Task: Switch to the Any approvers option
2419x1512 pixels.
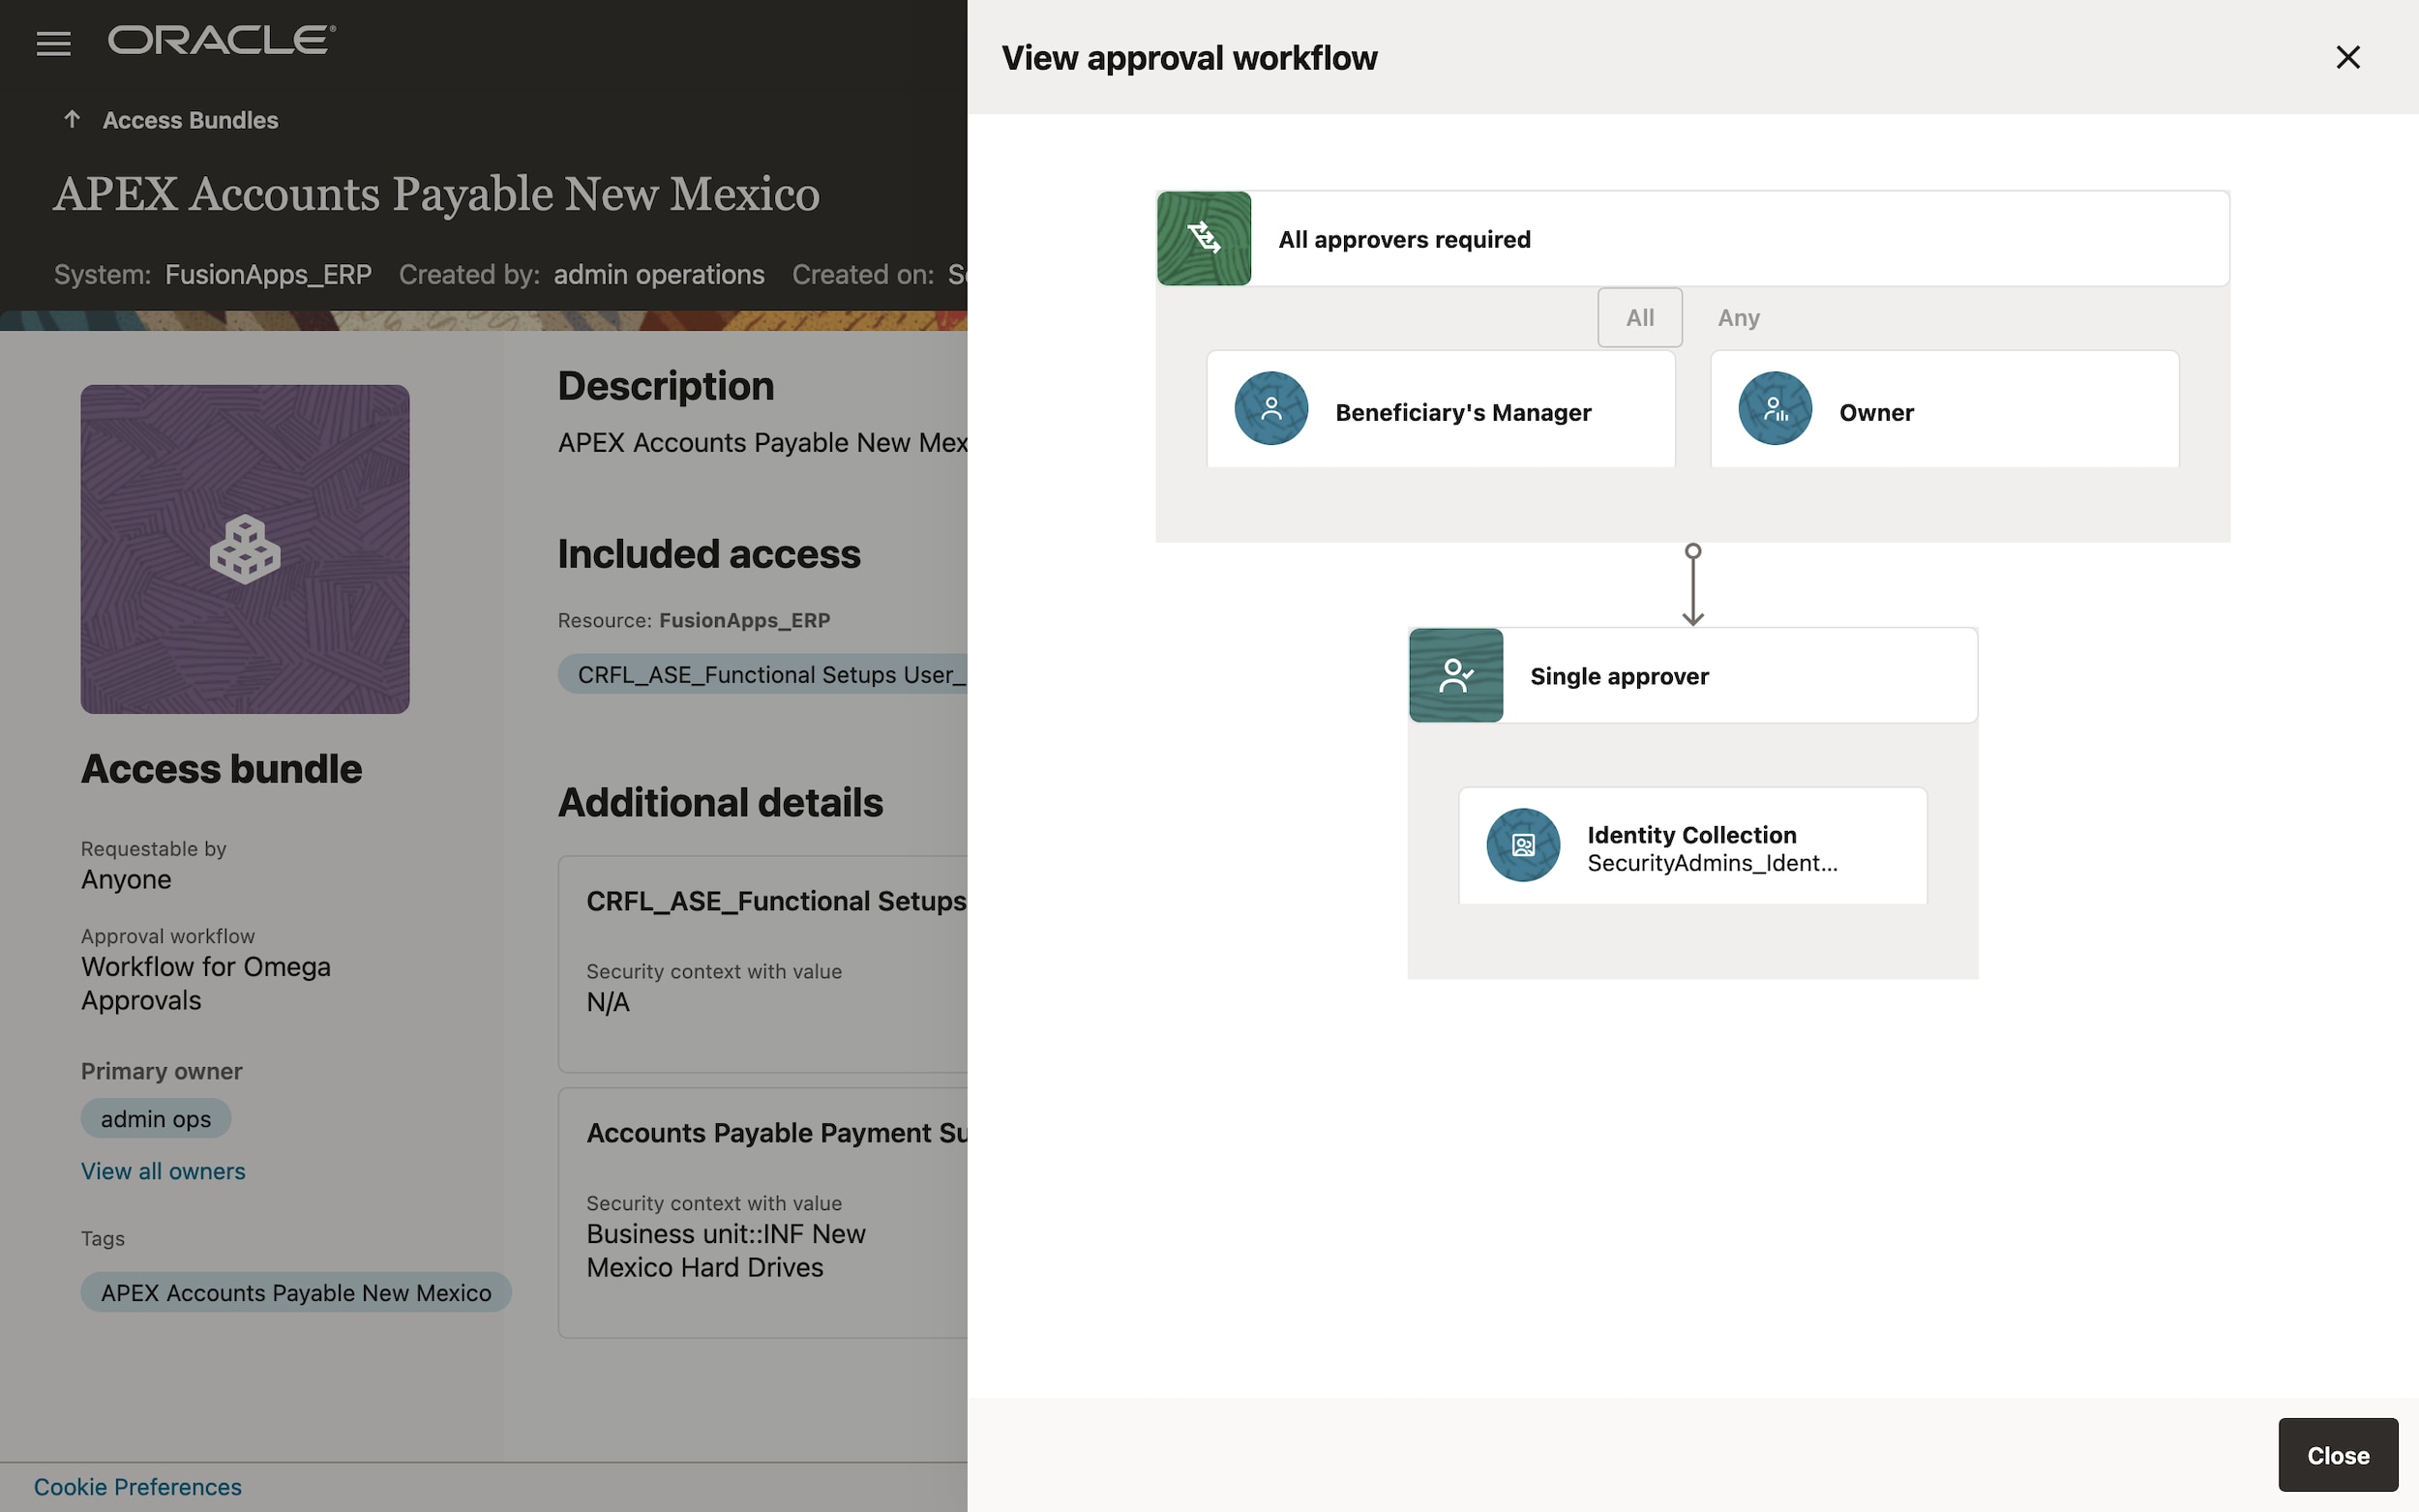Action: pyautogui.click(x=1738, y=317)
